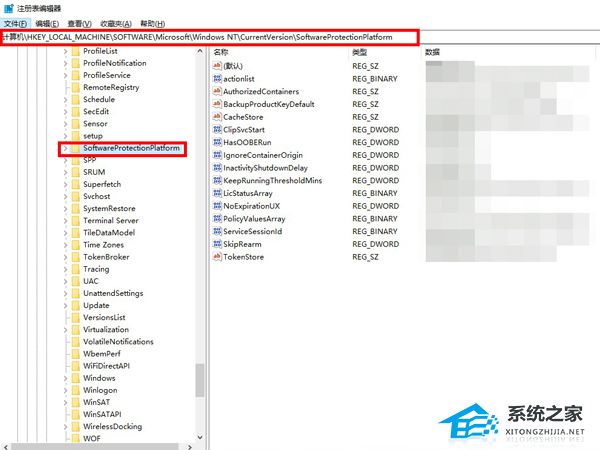600x450 pixels.
Task: Expand the Virtualization tree node
Action: (65, 330)
